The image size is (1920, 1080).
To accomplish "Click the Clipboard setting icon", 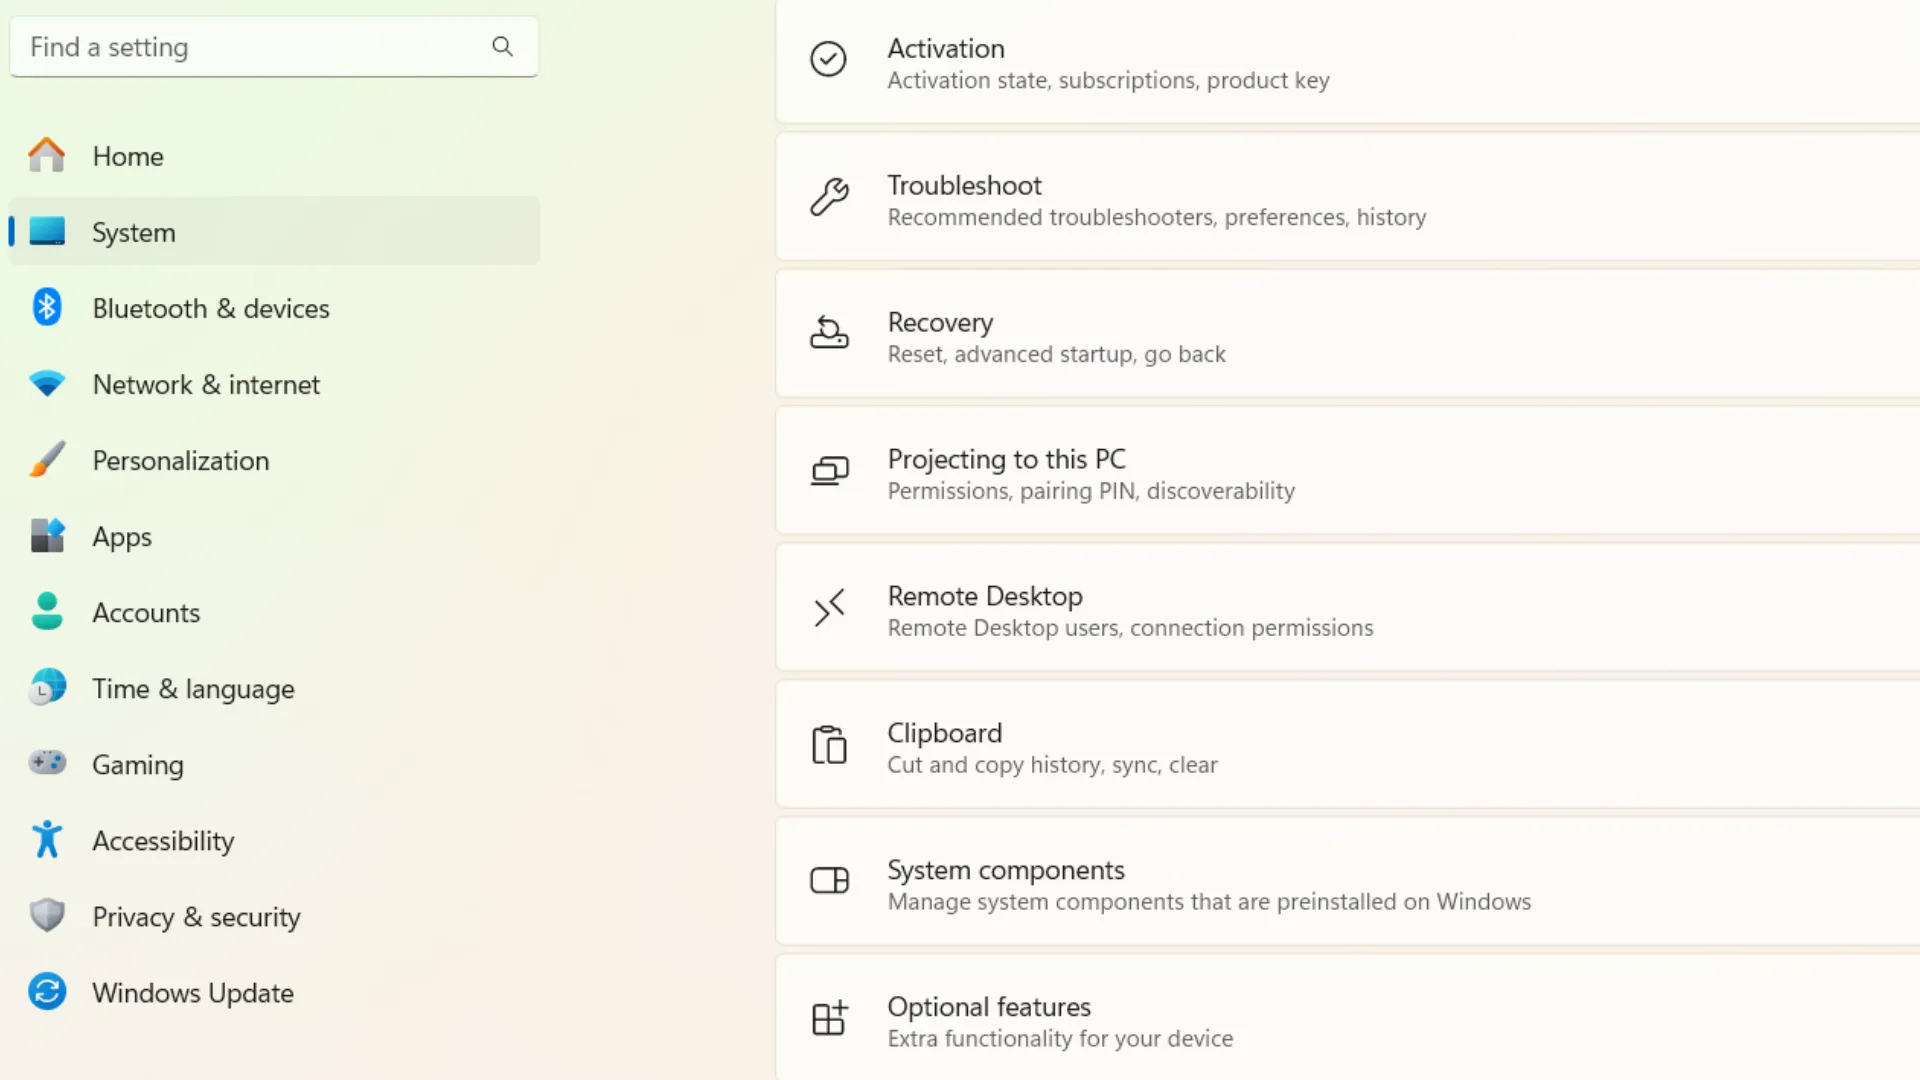I will pos(829,746).
